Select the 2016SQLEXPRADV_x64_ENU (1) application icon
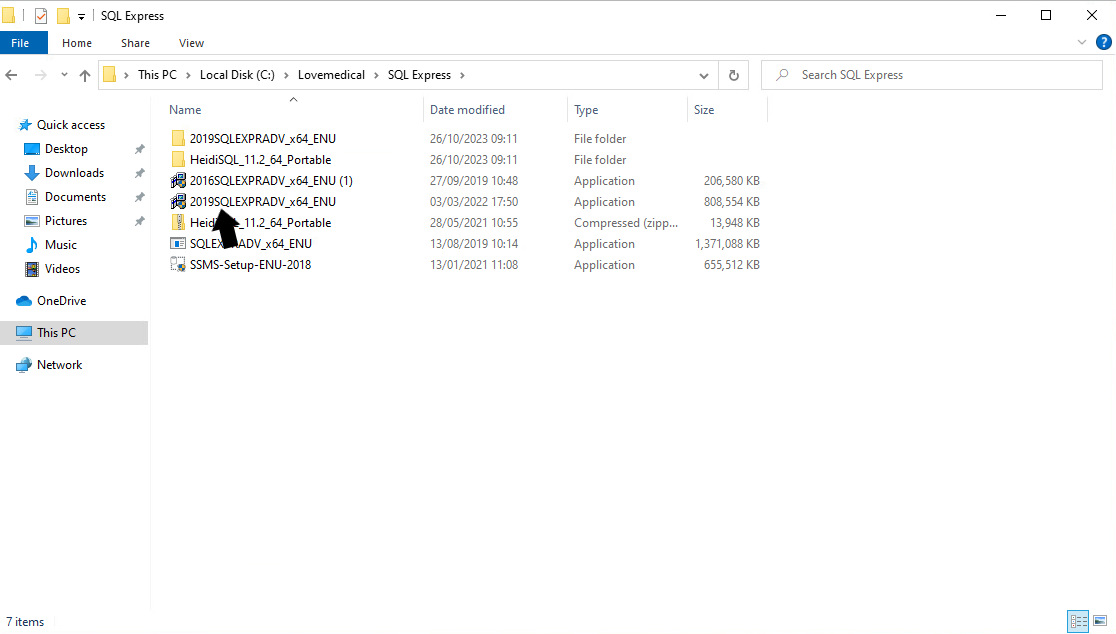Image resolution: width=1116 pixels, height=634 pixels. pos(178,180)
